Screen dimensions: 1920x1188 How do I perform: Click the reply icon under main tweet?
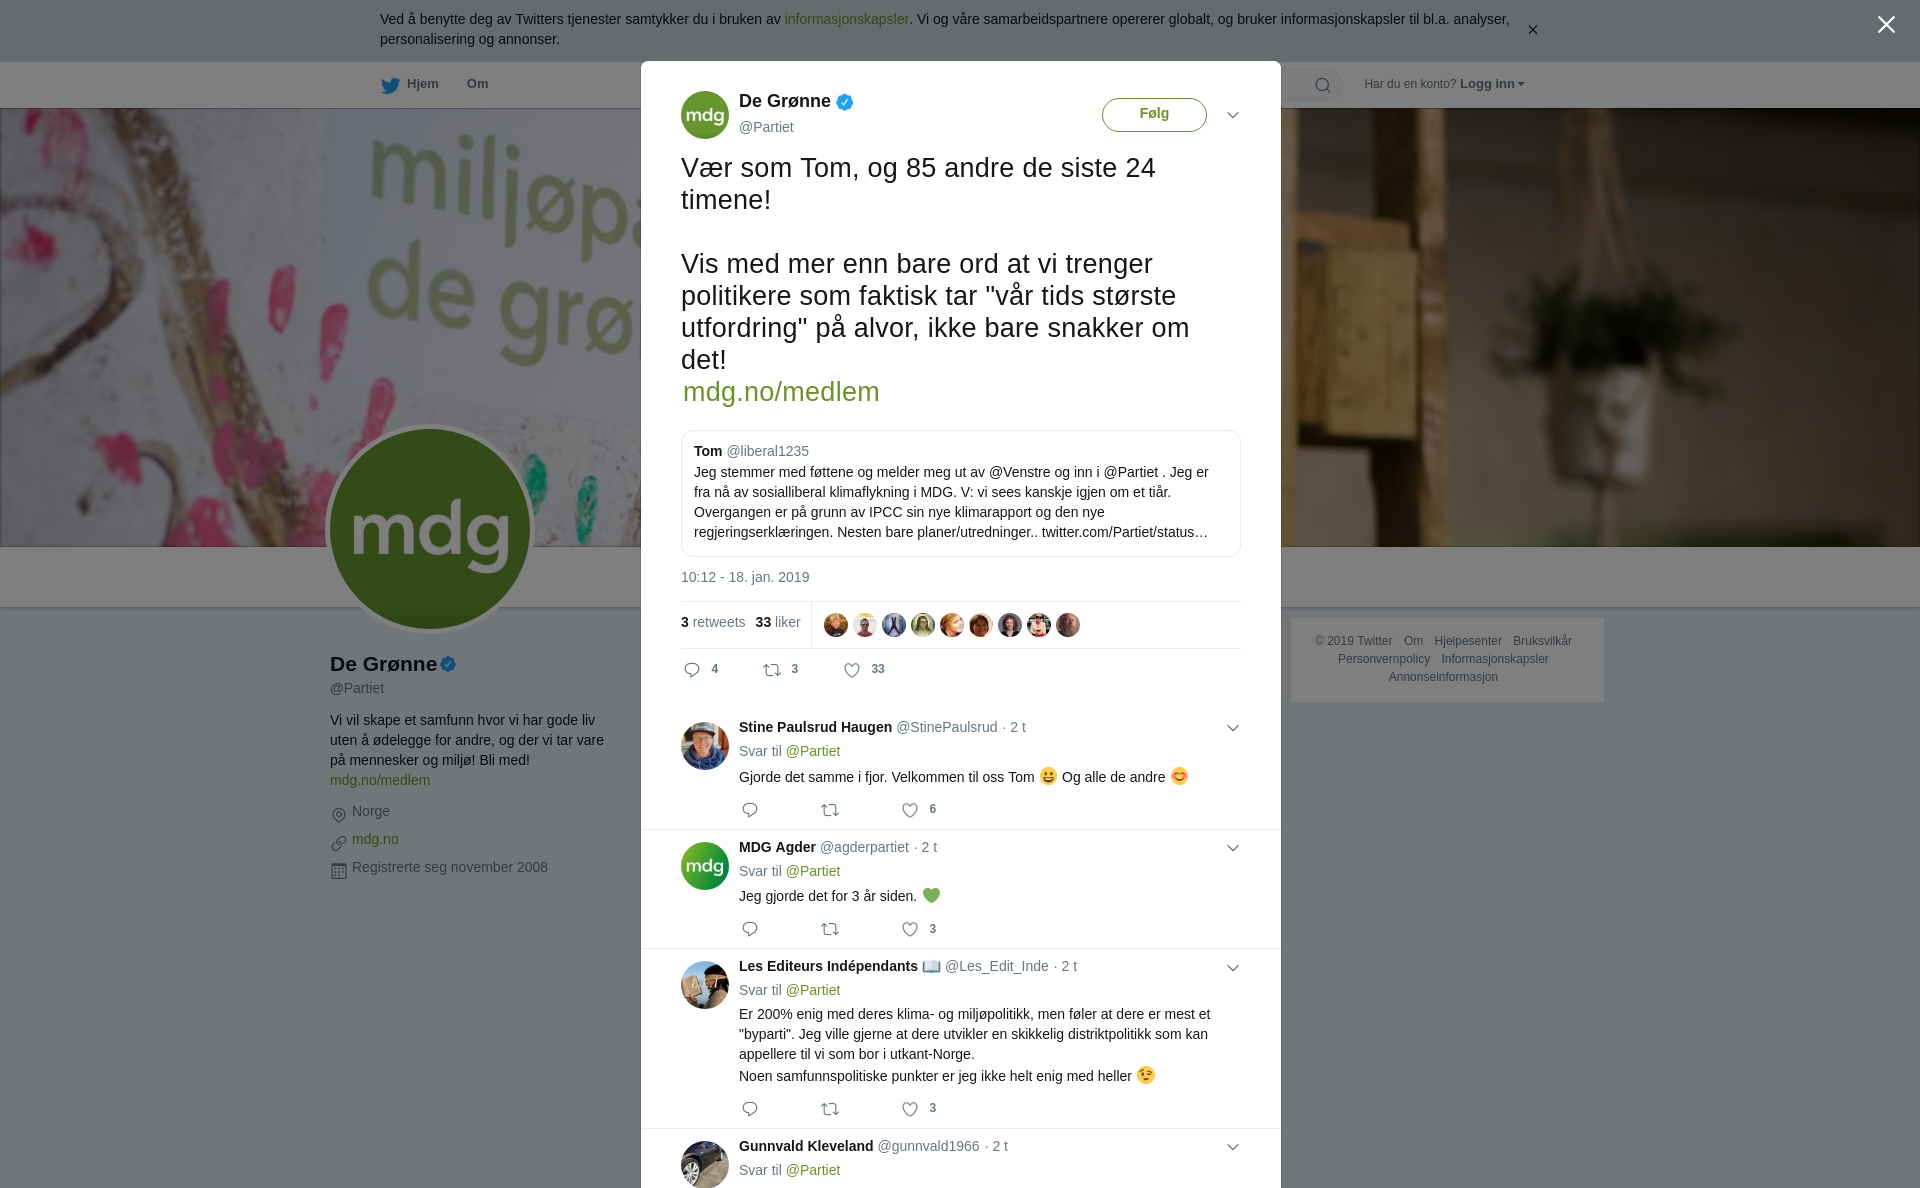pyautogui.click(x=692, y=670)
